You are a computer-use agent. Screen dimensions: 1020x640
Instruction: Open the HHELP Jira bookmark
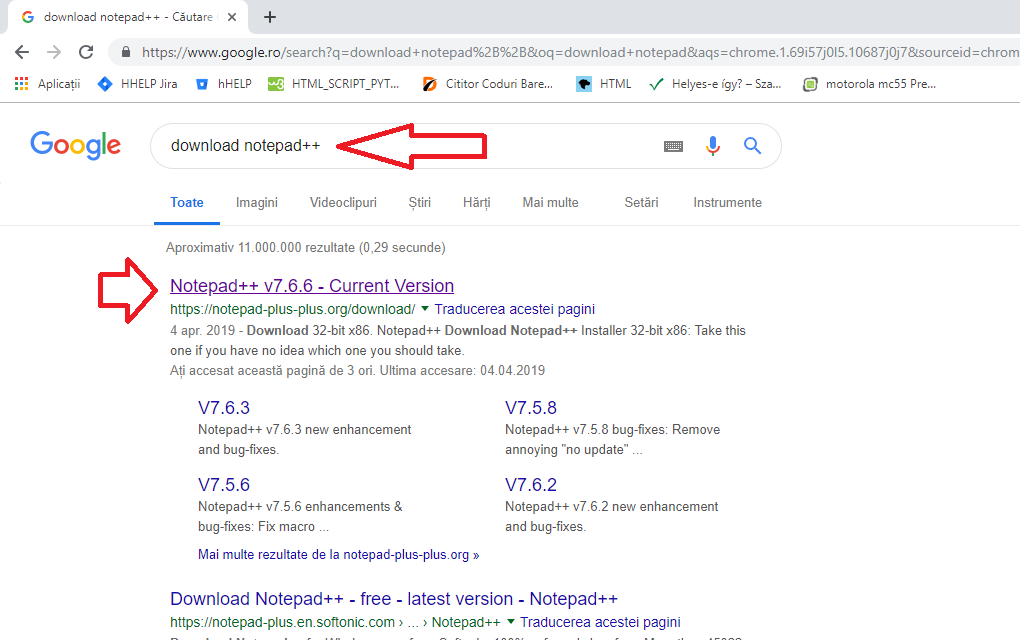pyautogui.click(x=137, y=84)
